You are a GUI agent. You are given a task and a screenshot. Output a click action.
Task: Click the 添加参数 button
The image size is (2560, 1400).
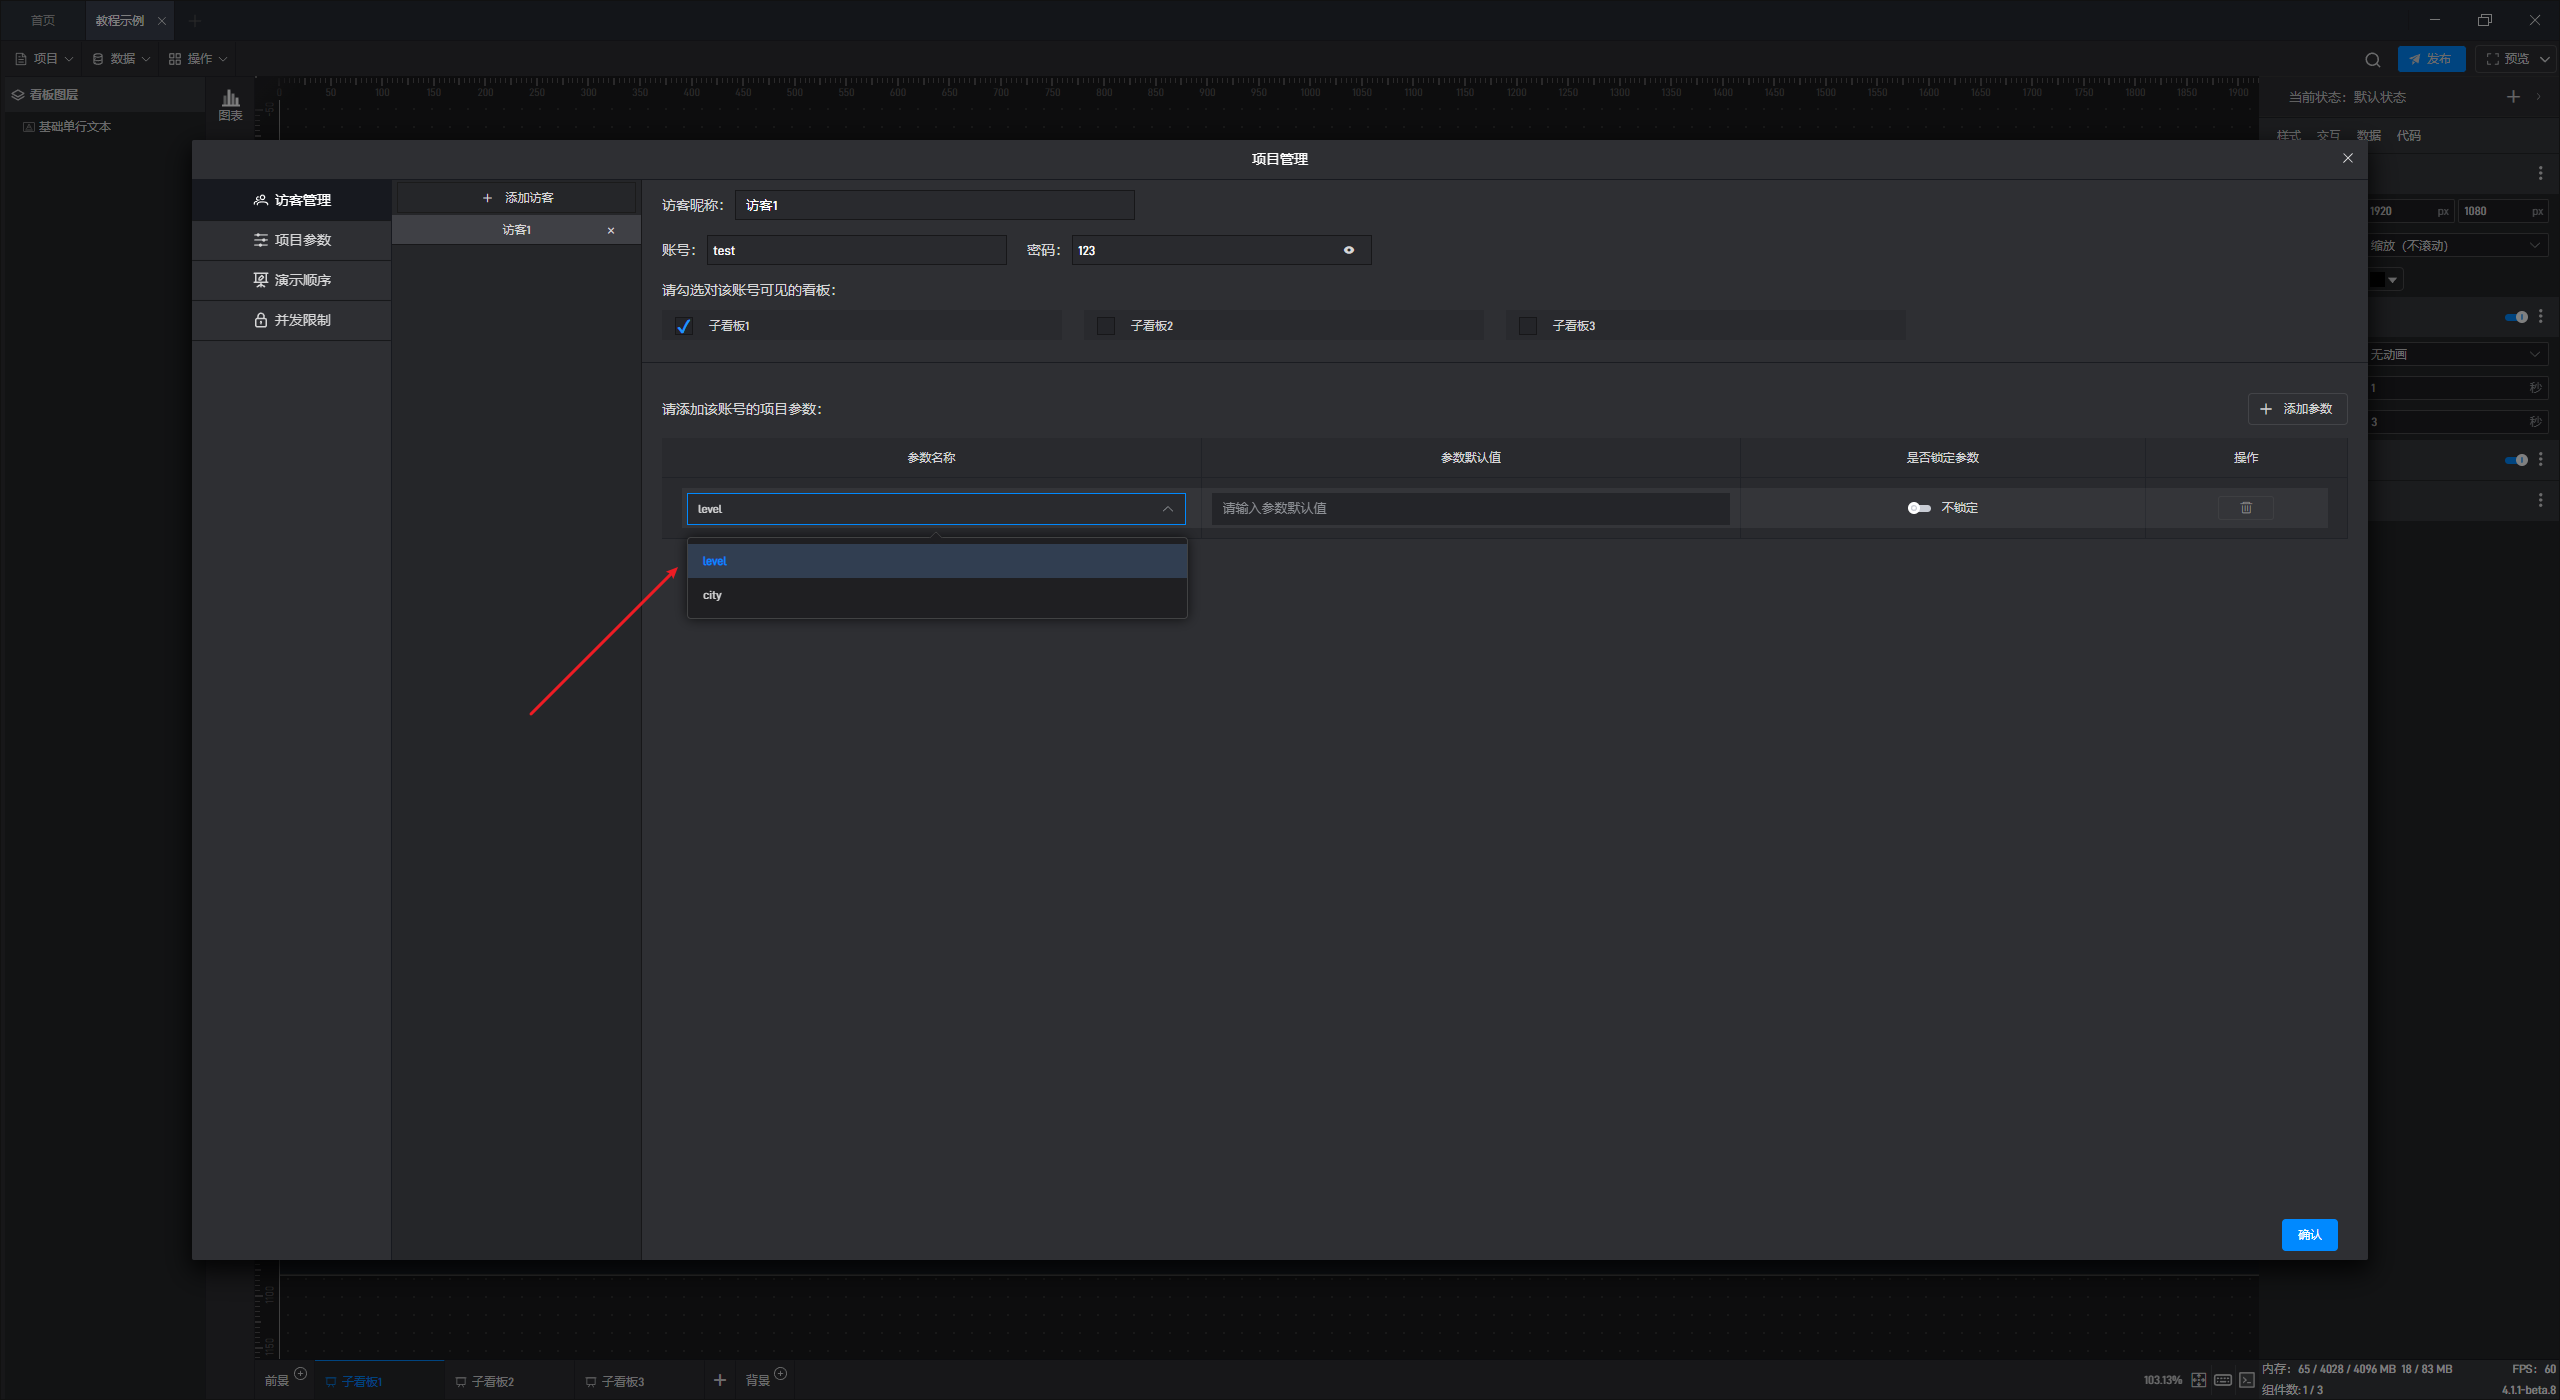point(2297,409)
